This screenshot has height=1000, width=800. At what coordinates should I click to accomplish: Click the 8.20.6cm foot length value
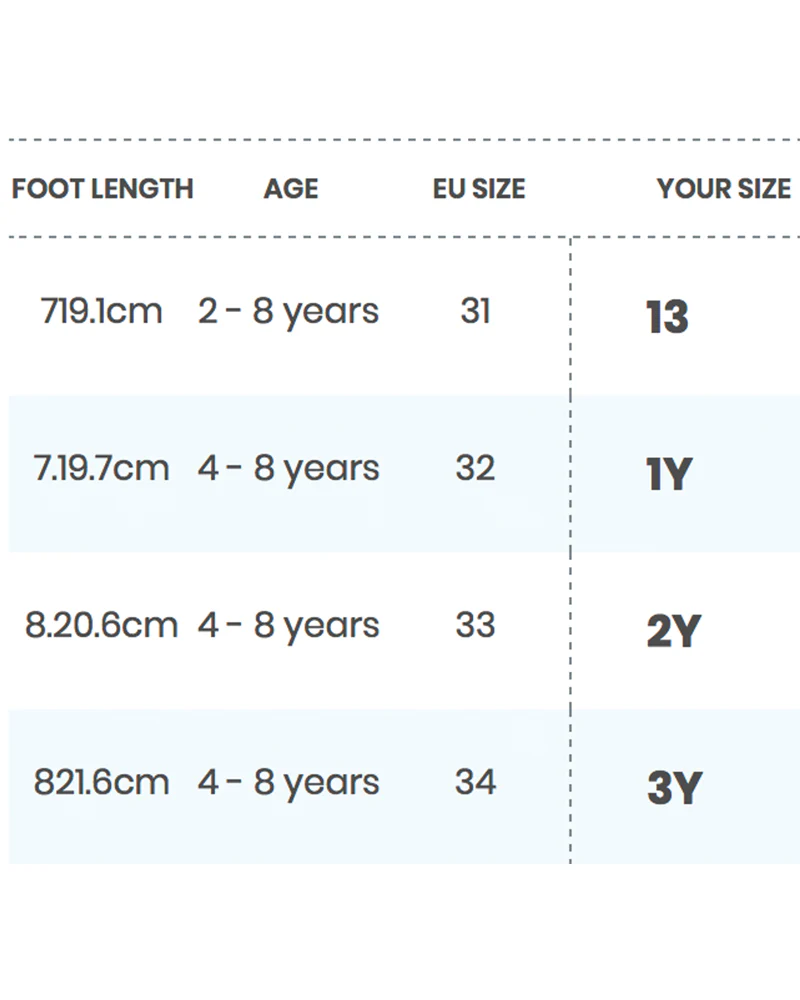tap(101, 625)
